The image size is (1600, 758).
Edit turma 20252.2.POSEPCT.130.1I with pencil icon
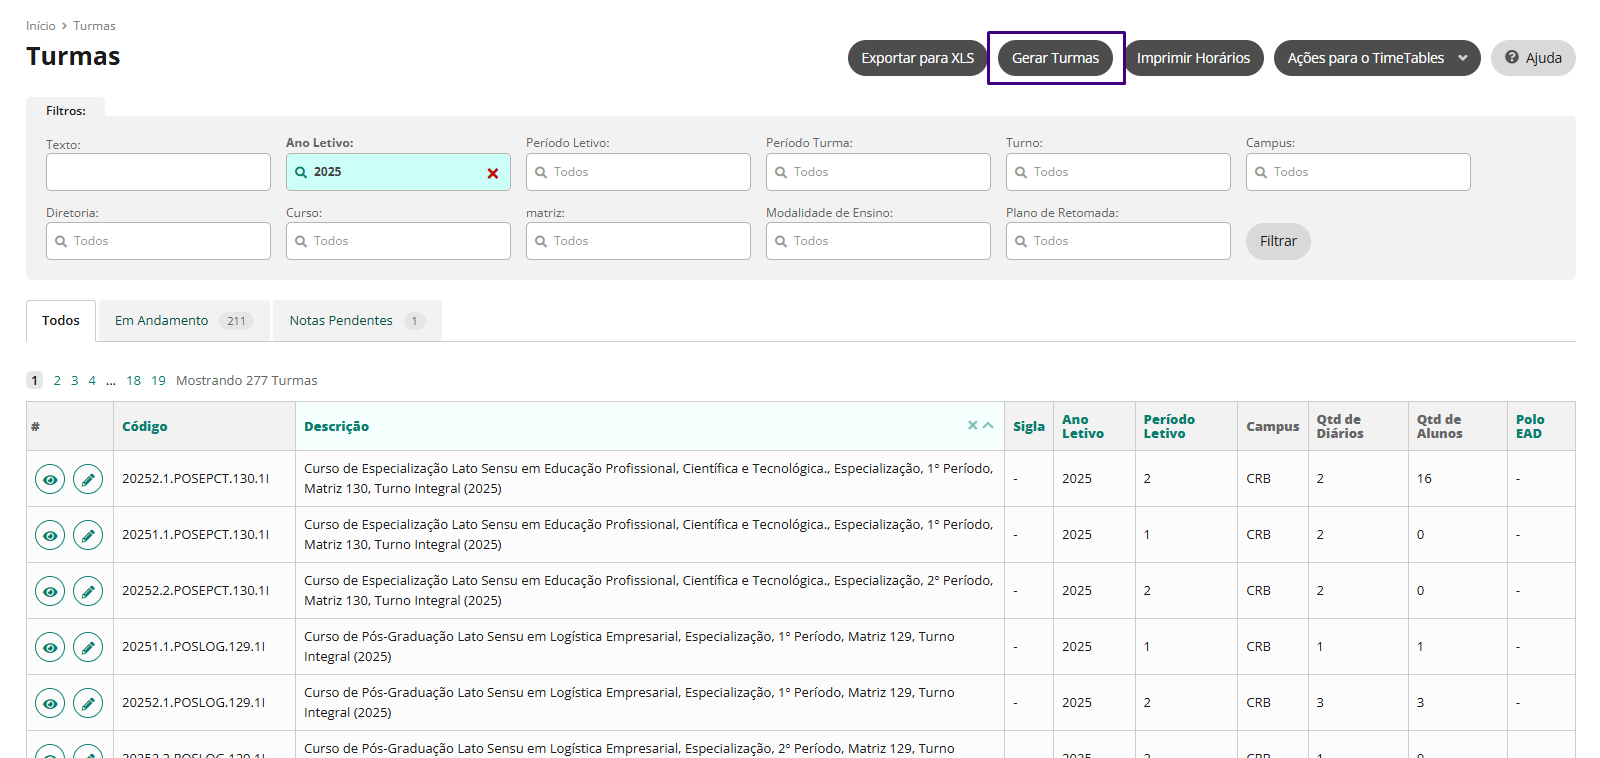click(x=88, y=591)
